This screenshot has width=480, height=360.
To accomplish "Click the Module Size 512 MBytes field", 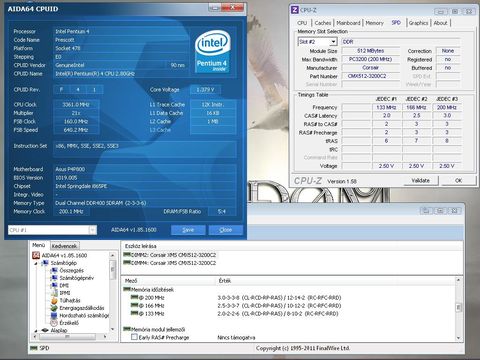I will (x=371, y=51).
